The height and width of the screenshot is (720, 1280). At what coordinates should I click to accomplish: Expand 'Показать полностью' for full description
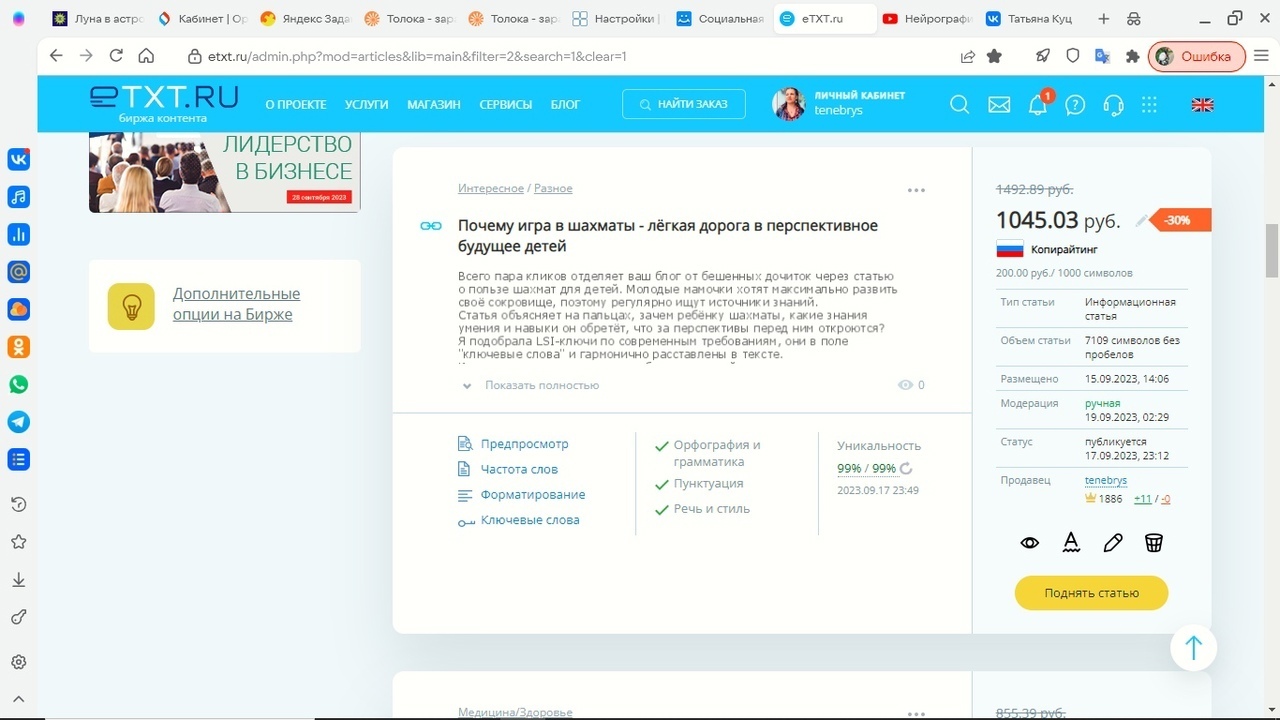[x=540, y=385]
